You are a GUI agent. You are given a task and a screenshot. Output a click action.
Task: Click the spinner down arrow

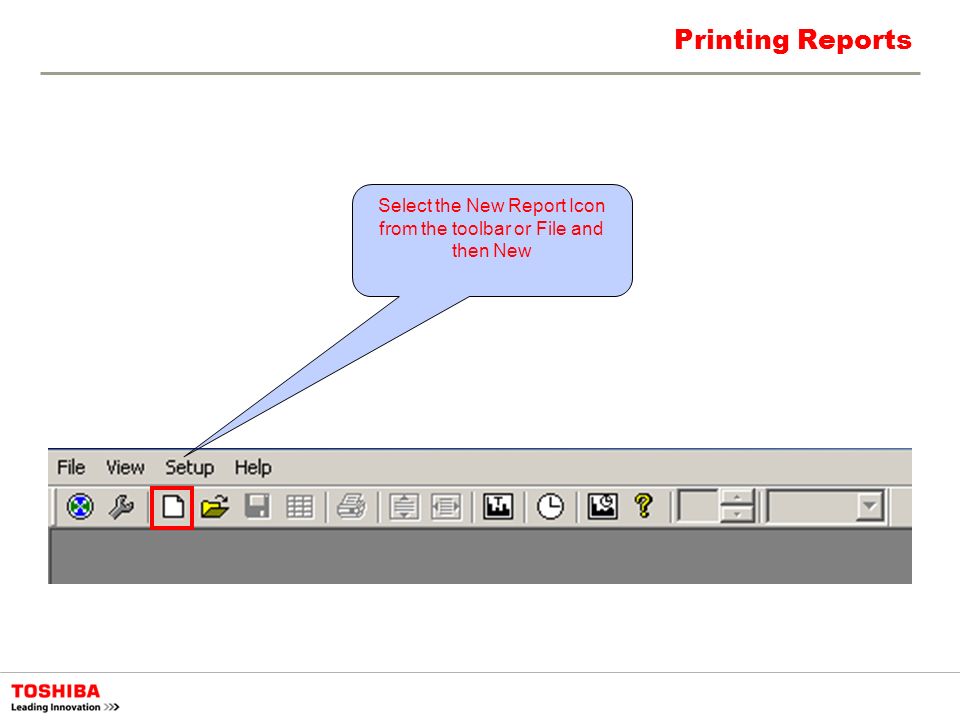[737, 514]
